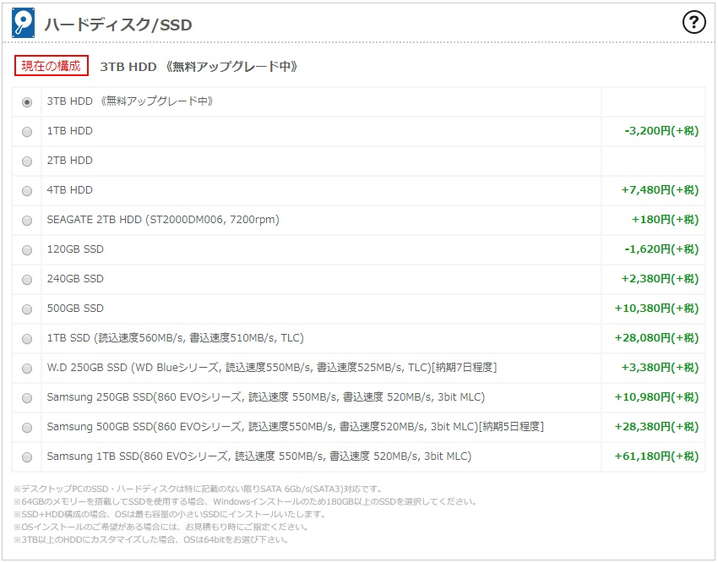The height and width of the screenshot is (563, 718).
Task: Open the help question mark icon
Action: point(694,22)
